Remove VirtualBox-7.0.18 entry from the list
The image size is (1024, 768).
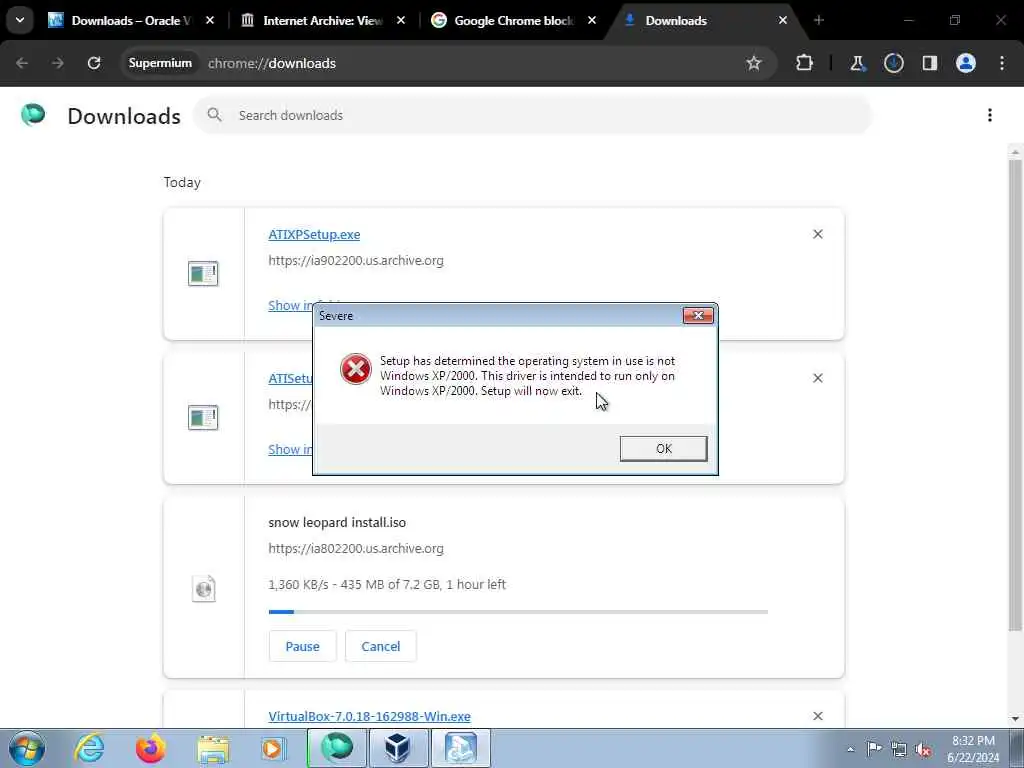(x=818, y=716)
